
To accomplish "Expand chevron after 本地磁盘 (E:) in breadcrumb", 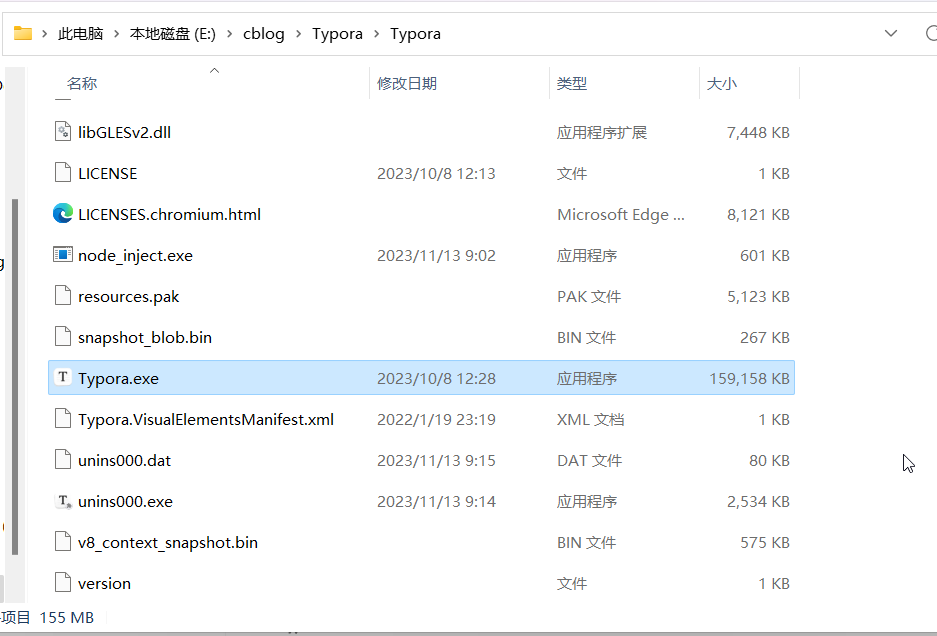I will click(229, 34).
